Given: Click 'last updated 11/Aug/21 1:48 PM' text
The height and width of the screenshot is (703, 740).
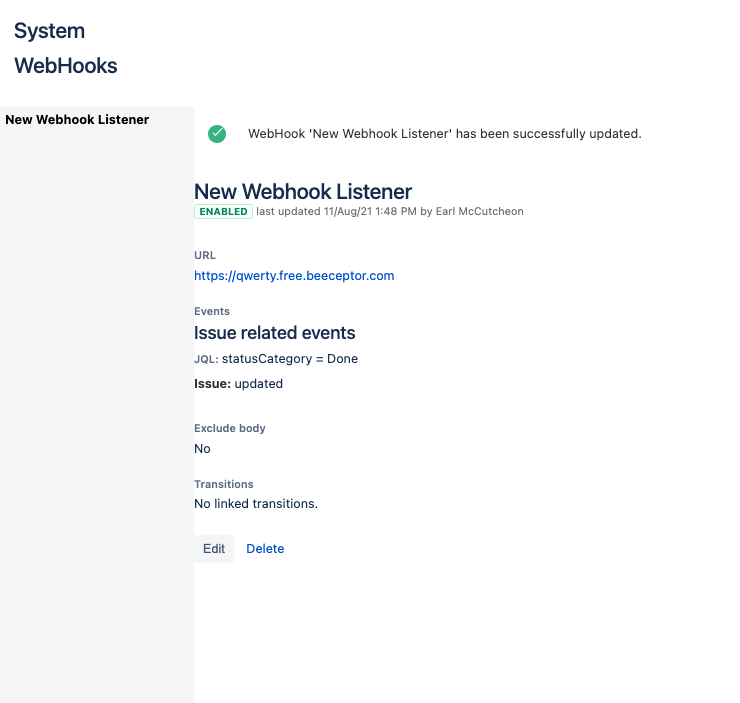Looking at the screenshot, I should click(x=336, y=211).
